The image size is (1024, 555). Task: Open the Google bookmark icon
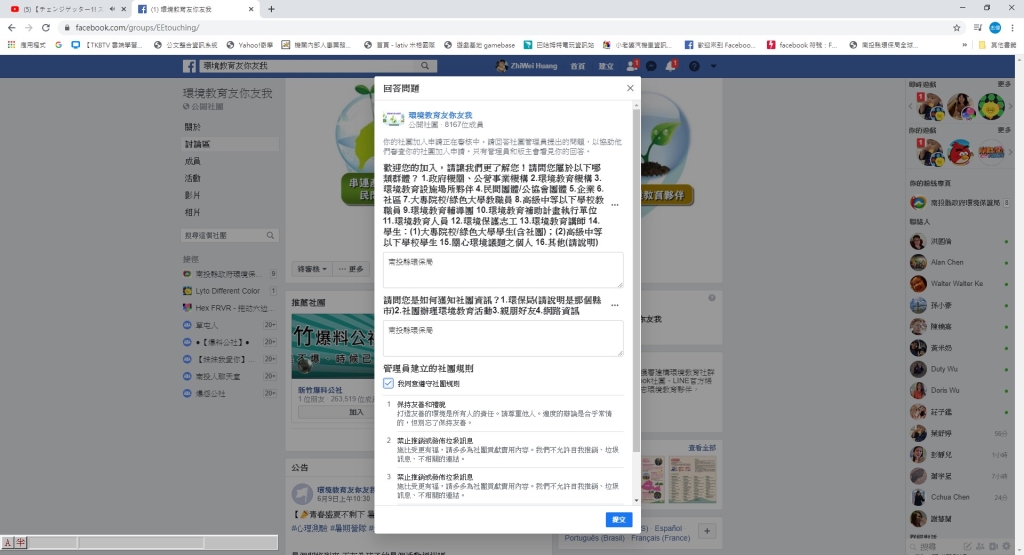[59, 45]
